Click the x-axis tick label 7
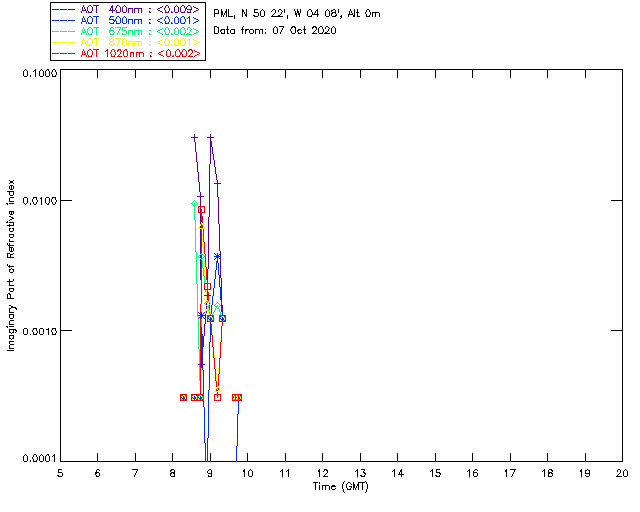This screenshot has height=512, width=640. 135,473
